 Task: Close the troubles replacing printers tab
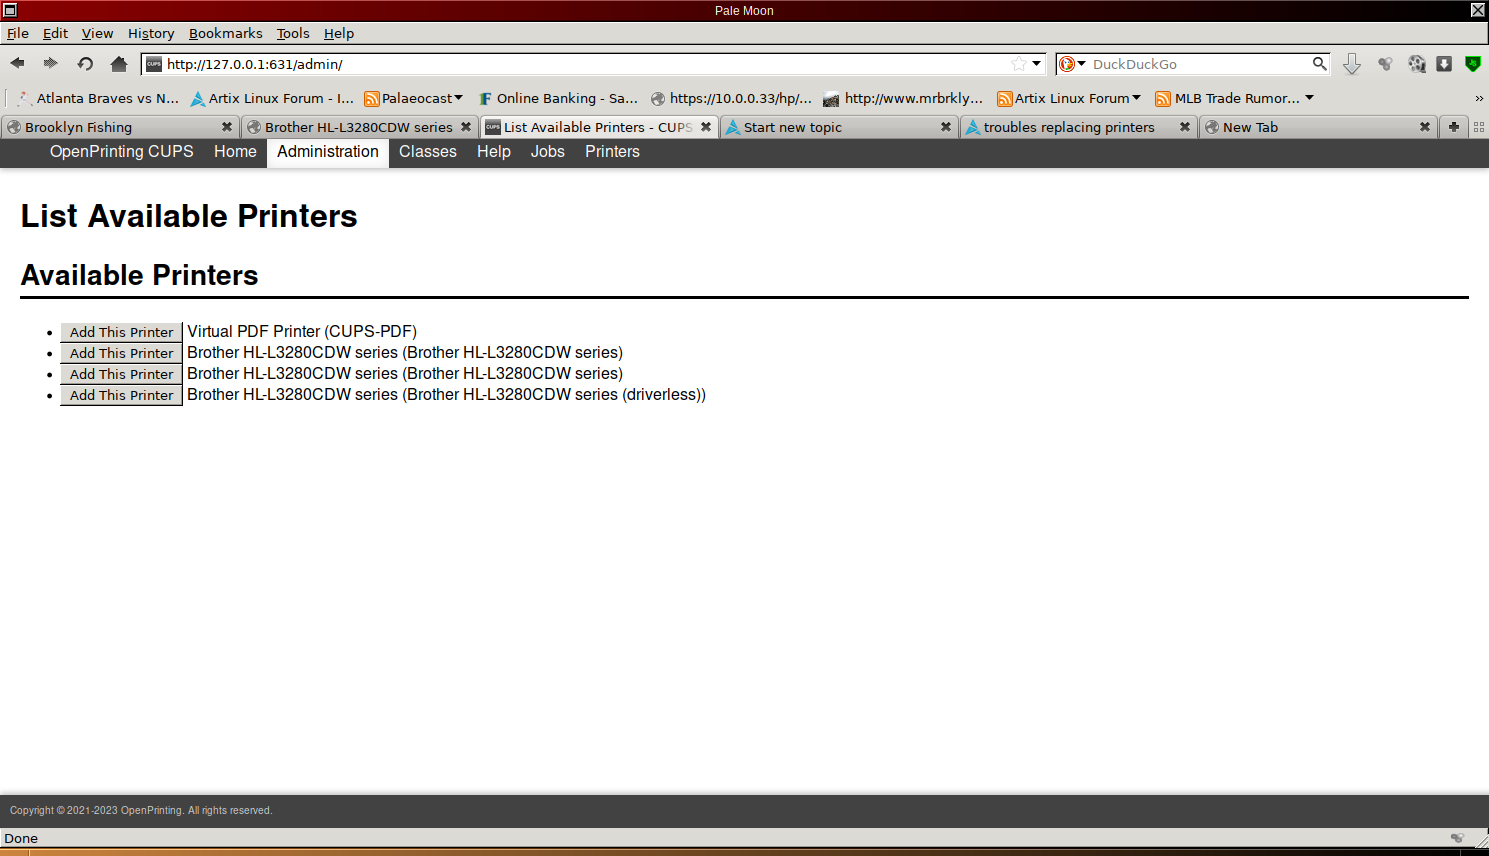point(1184,127)
